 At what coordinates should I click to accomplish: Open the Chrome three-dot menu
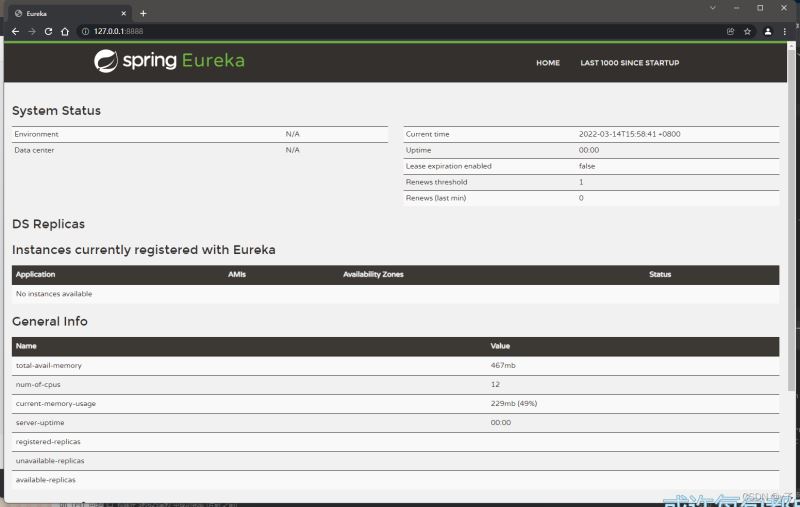pyautogui.click(x=786, y=31)
